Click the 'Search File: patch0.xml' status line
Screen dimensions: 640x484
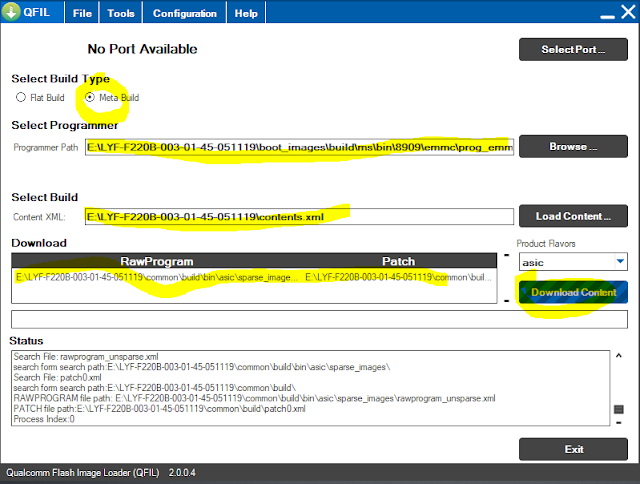coord(57,377)
